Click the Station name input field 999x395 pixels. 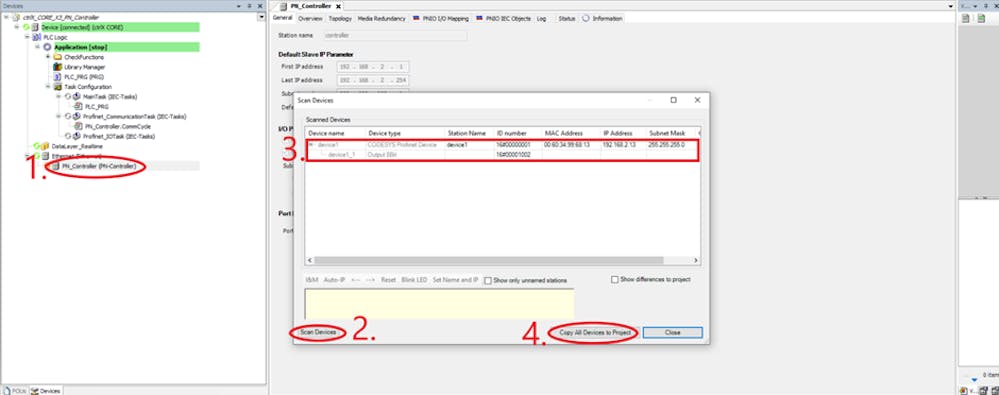click(395, 36)
